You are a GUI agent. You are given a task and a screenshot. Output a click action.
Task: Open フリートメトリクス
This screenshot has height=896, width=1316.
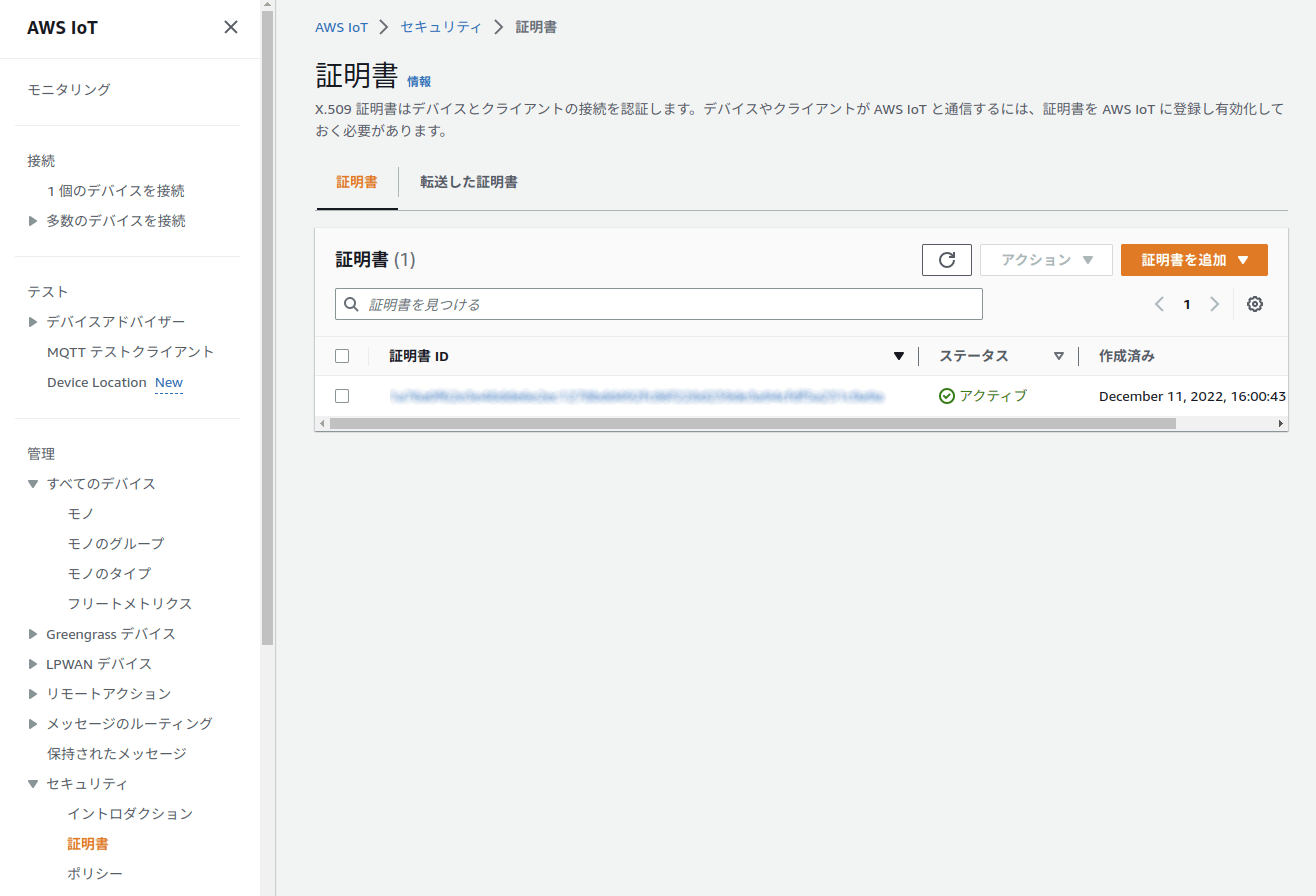130,604
